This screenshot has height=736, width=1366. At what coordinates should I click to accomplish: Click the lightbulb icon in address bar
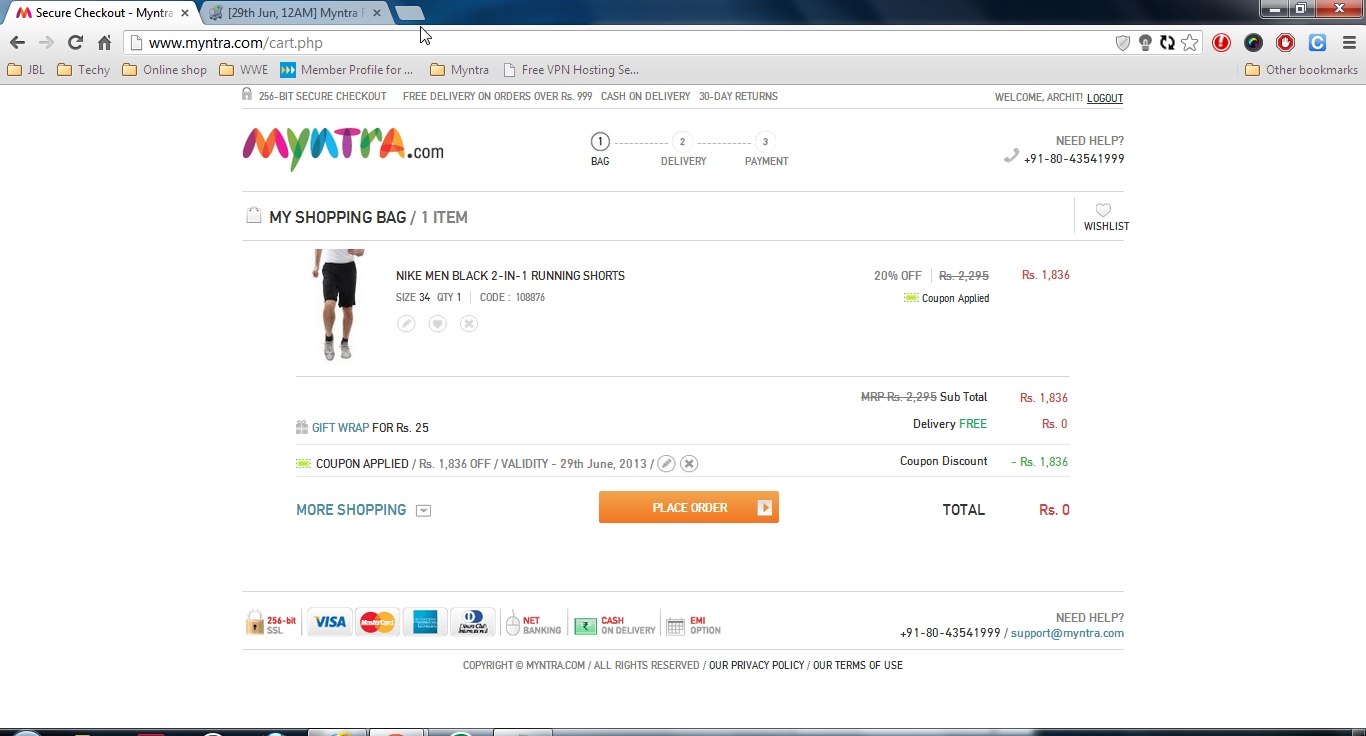pyautogui.click(x=1145, y=42)
